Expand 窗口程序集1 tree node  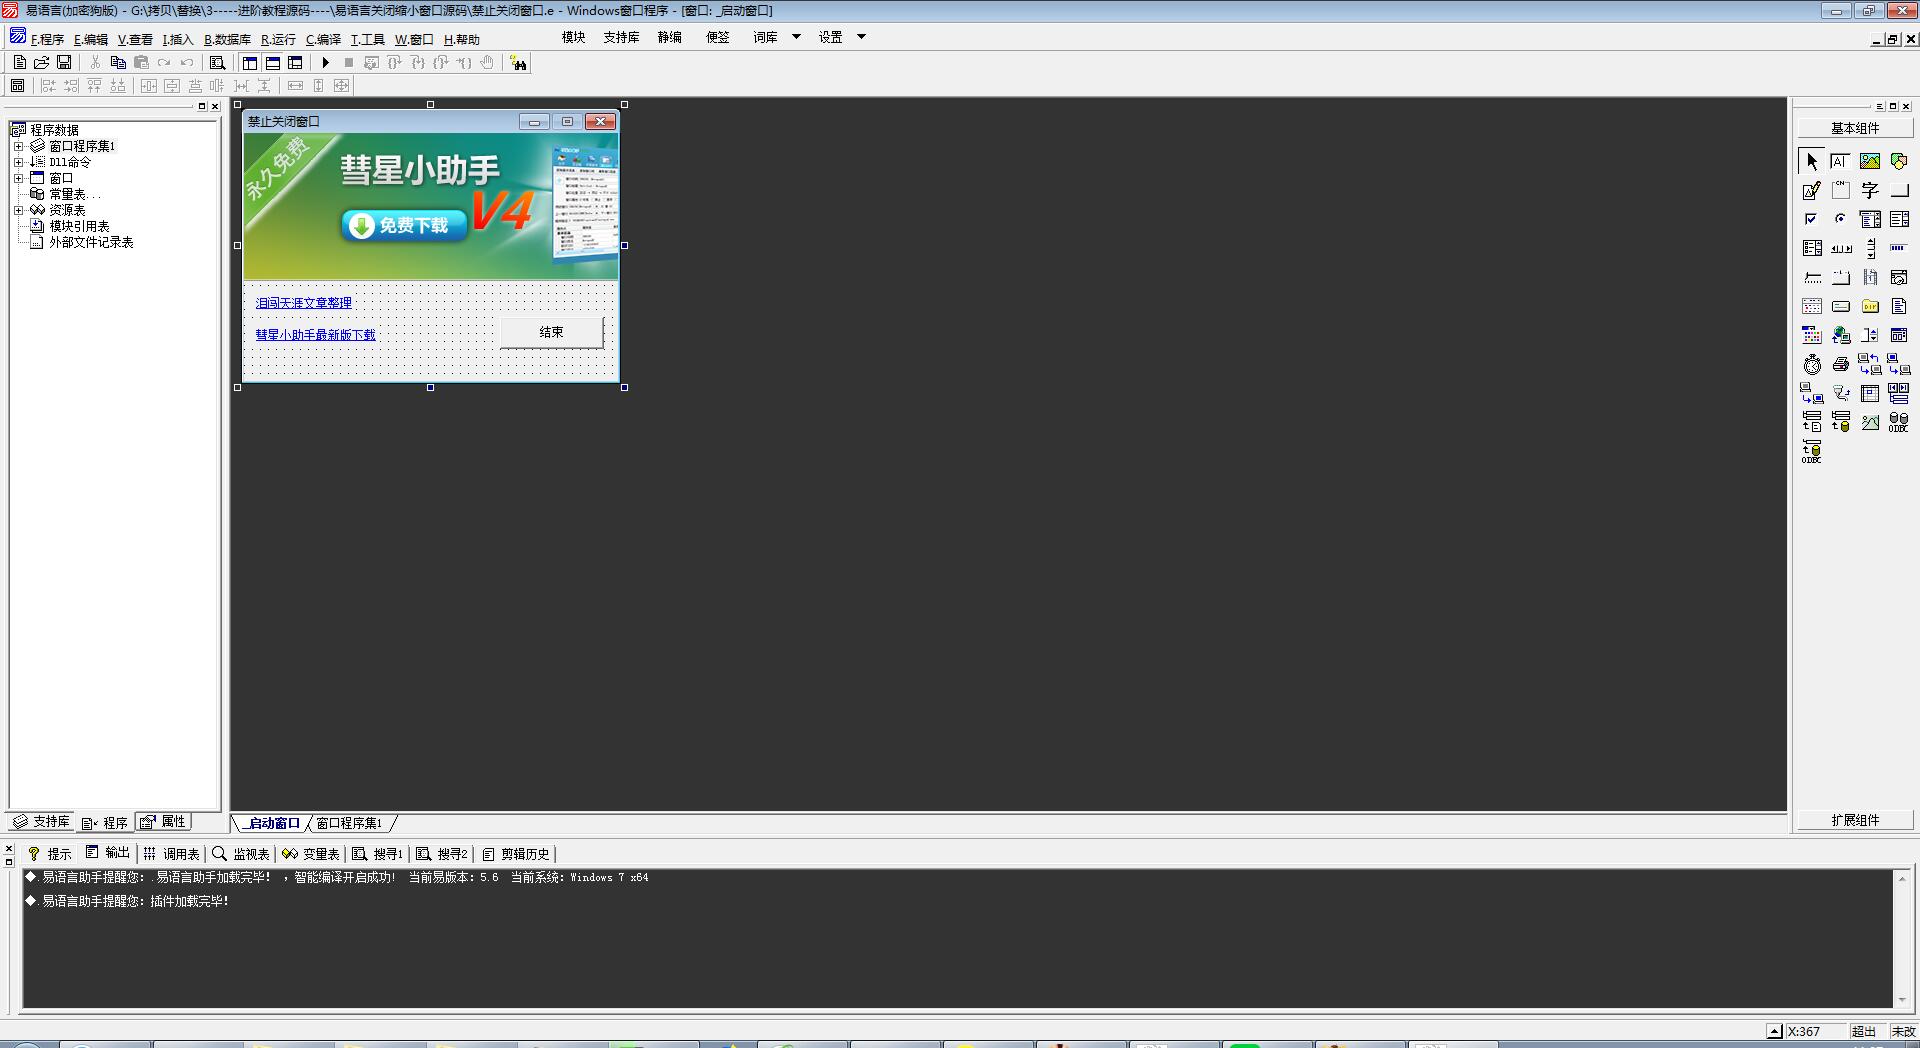point(18,146)
